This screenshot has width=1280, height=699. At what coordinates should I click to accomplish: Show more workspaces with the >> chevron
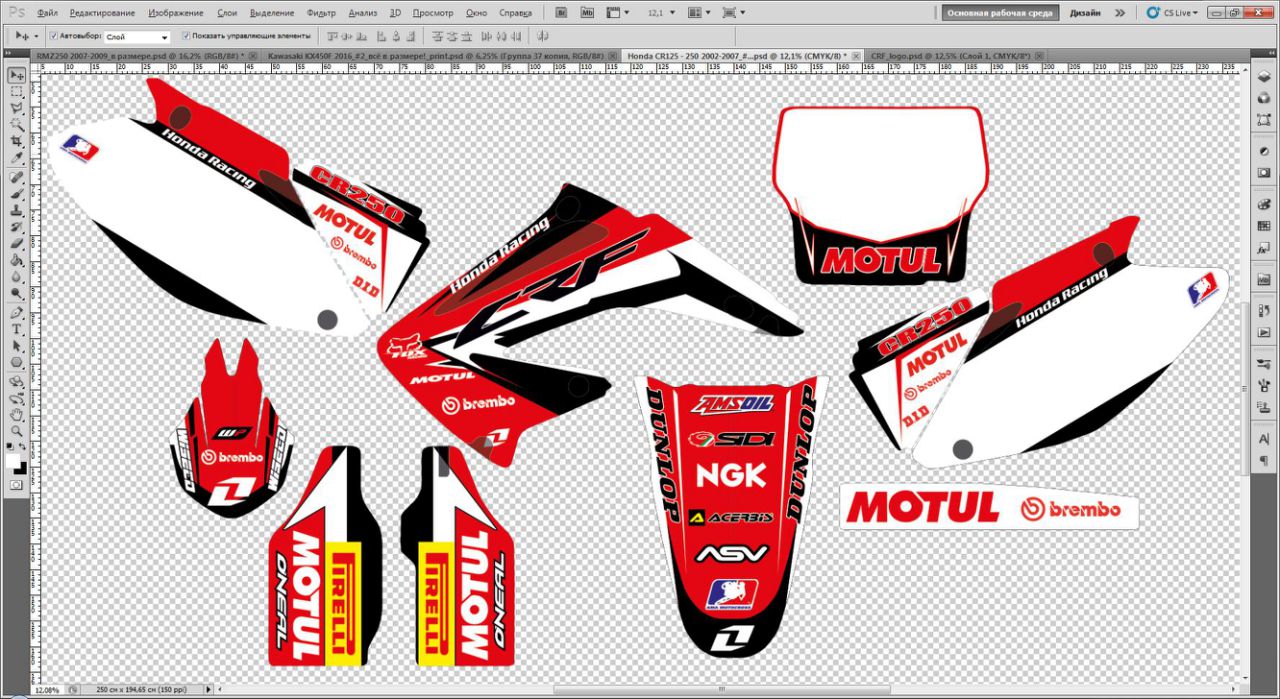[x=1119, y=13]
